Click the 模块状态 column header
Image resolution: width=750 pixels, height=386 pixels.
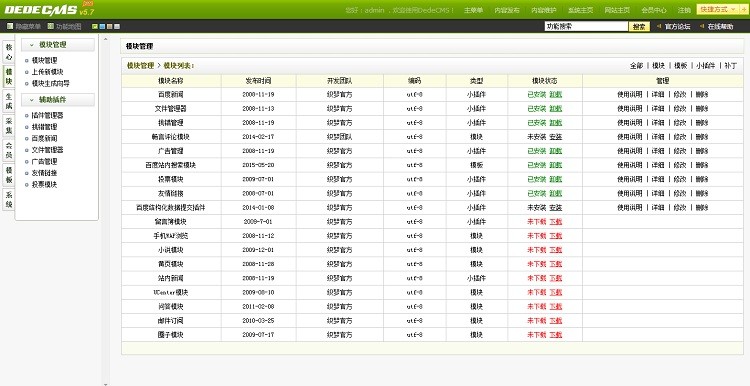click(x=545, y=81)
